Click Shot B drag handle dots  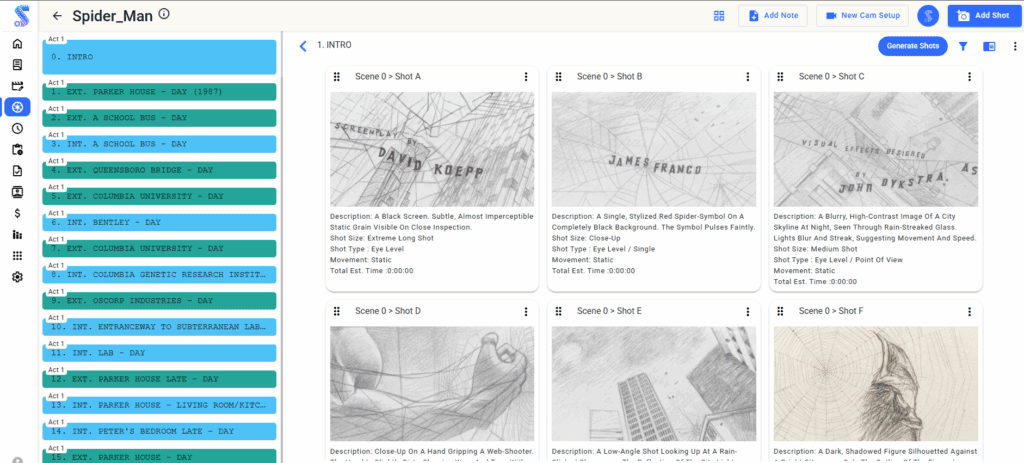tap(559, 76)
